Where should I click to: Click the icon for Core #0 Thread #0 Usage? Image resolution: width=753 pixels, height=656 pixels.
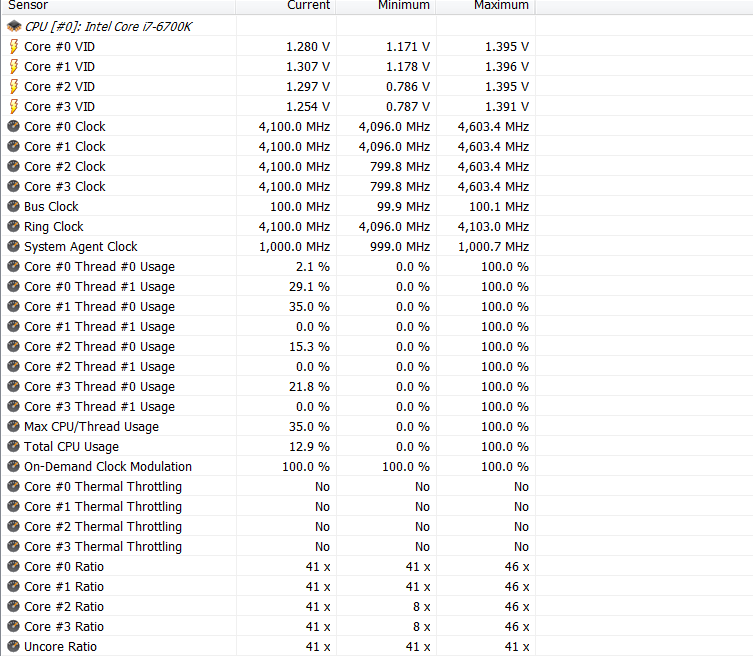coord(13,267)
